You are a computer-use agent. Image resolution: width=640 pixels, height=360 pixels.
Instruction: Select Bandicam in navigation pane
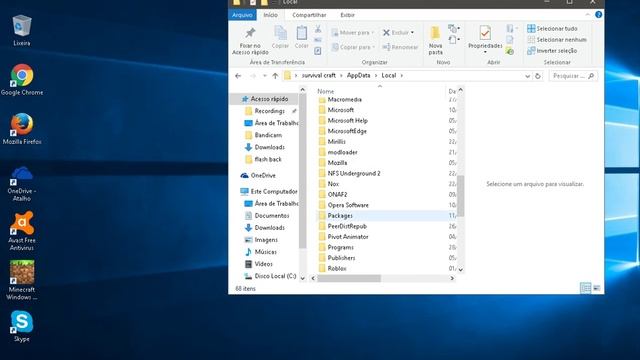coord(268,135)
